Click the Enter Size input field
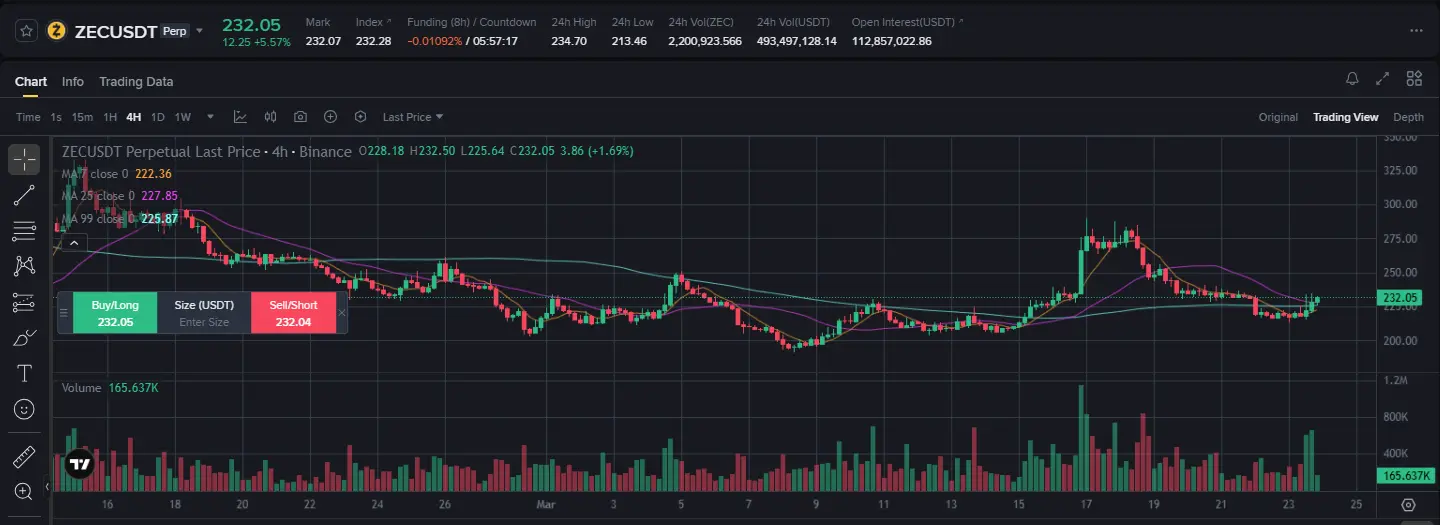This screenshot has height=525, width=1440. coord(204,322)
